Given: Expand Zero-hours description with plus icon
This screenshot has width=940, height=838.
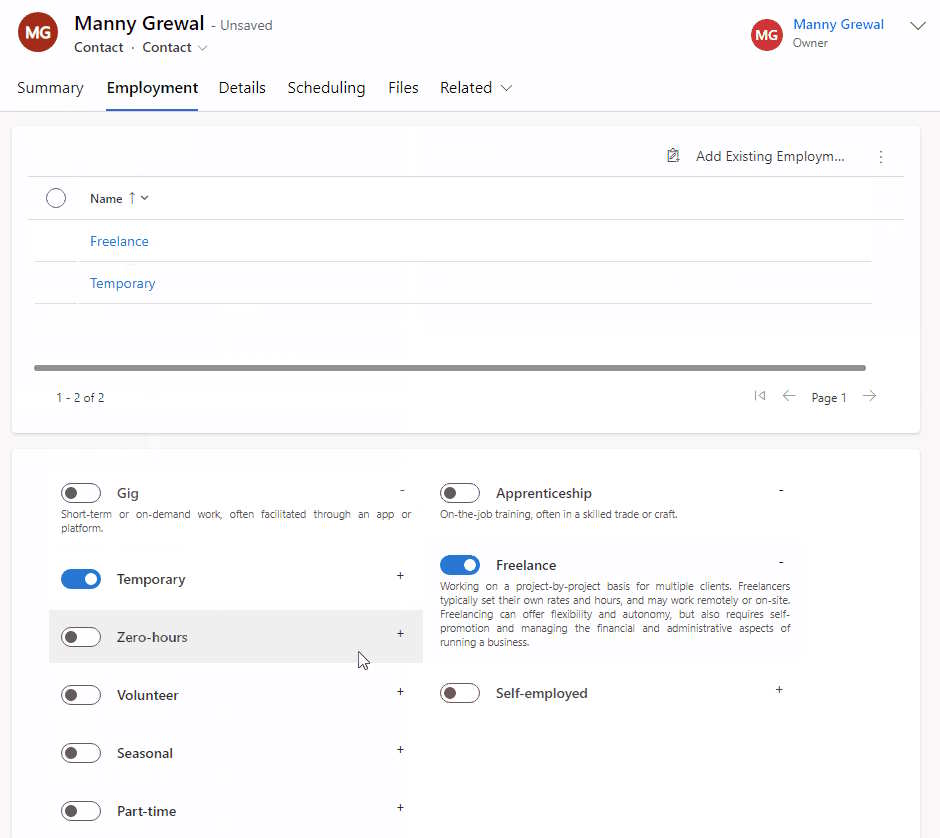Looking at the screenshot, I should [400, 634].
